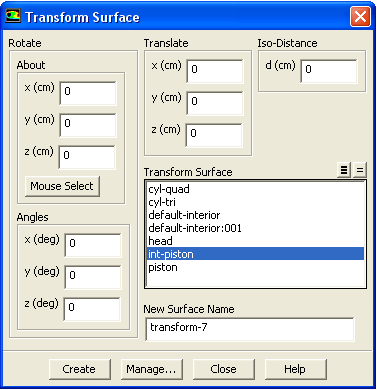Click the Mouse Select button
Screen dimensions: 377x390
62,186
